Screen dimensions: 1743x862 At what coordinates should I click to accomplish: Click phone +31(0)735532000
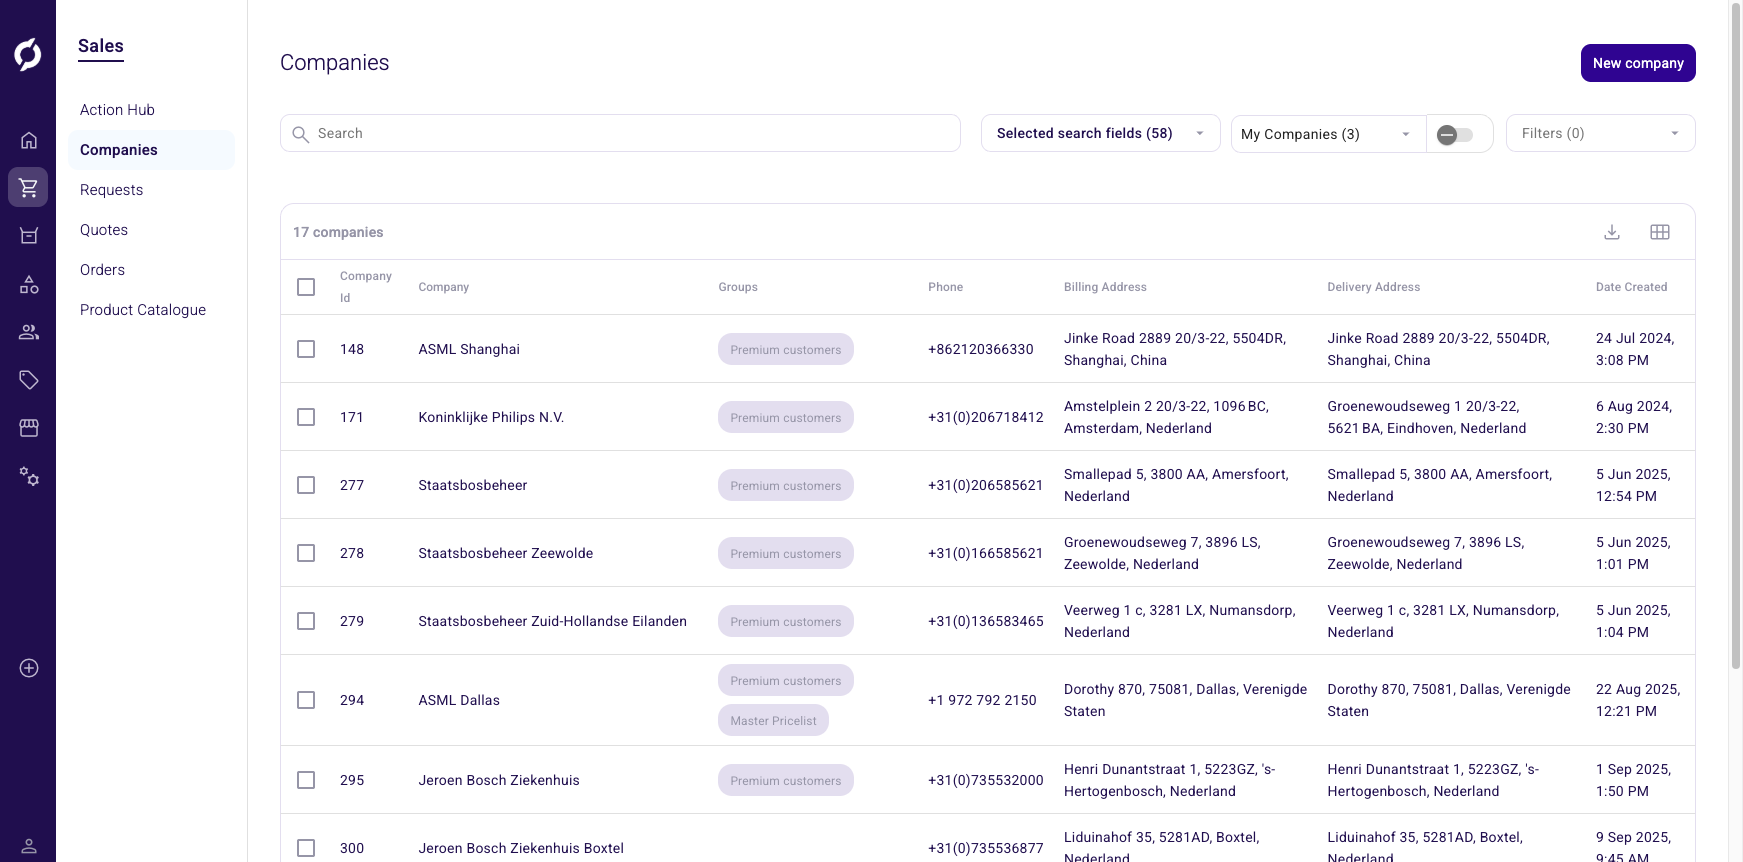pyautogui.click(x=985, y=780)
